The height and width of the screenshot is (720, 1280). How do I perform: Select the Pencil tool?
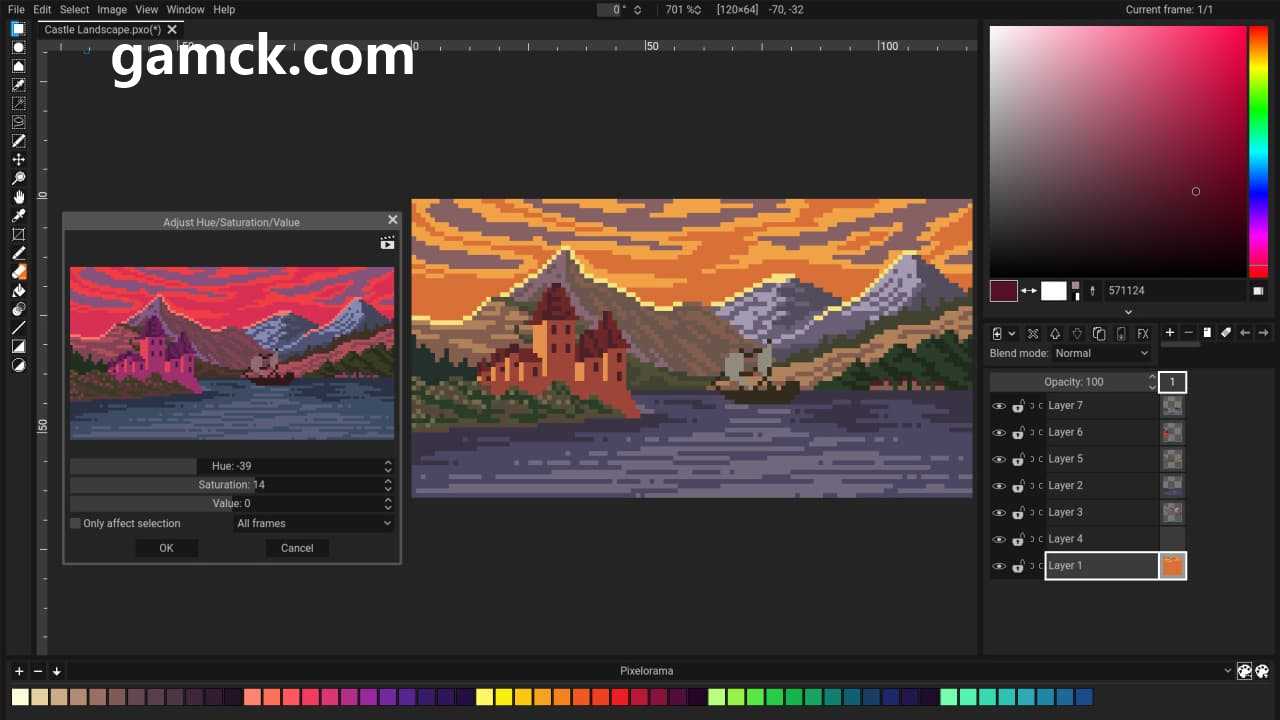tap(18, 253)
